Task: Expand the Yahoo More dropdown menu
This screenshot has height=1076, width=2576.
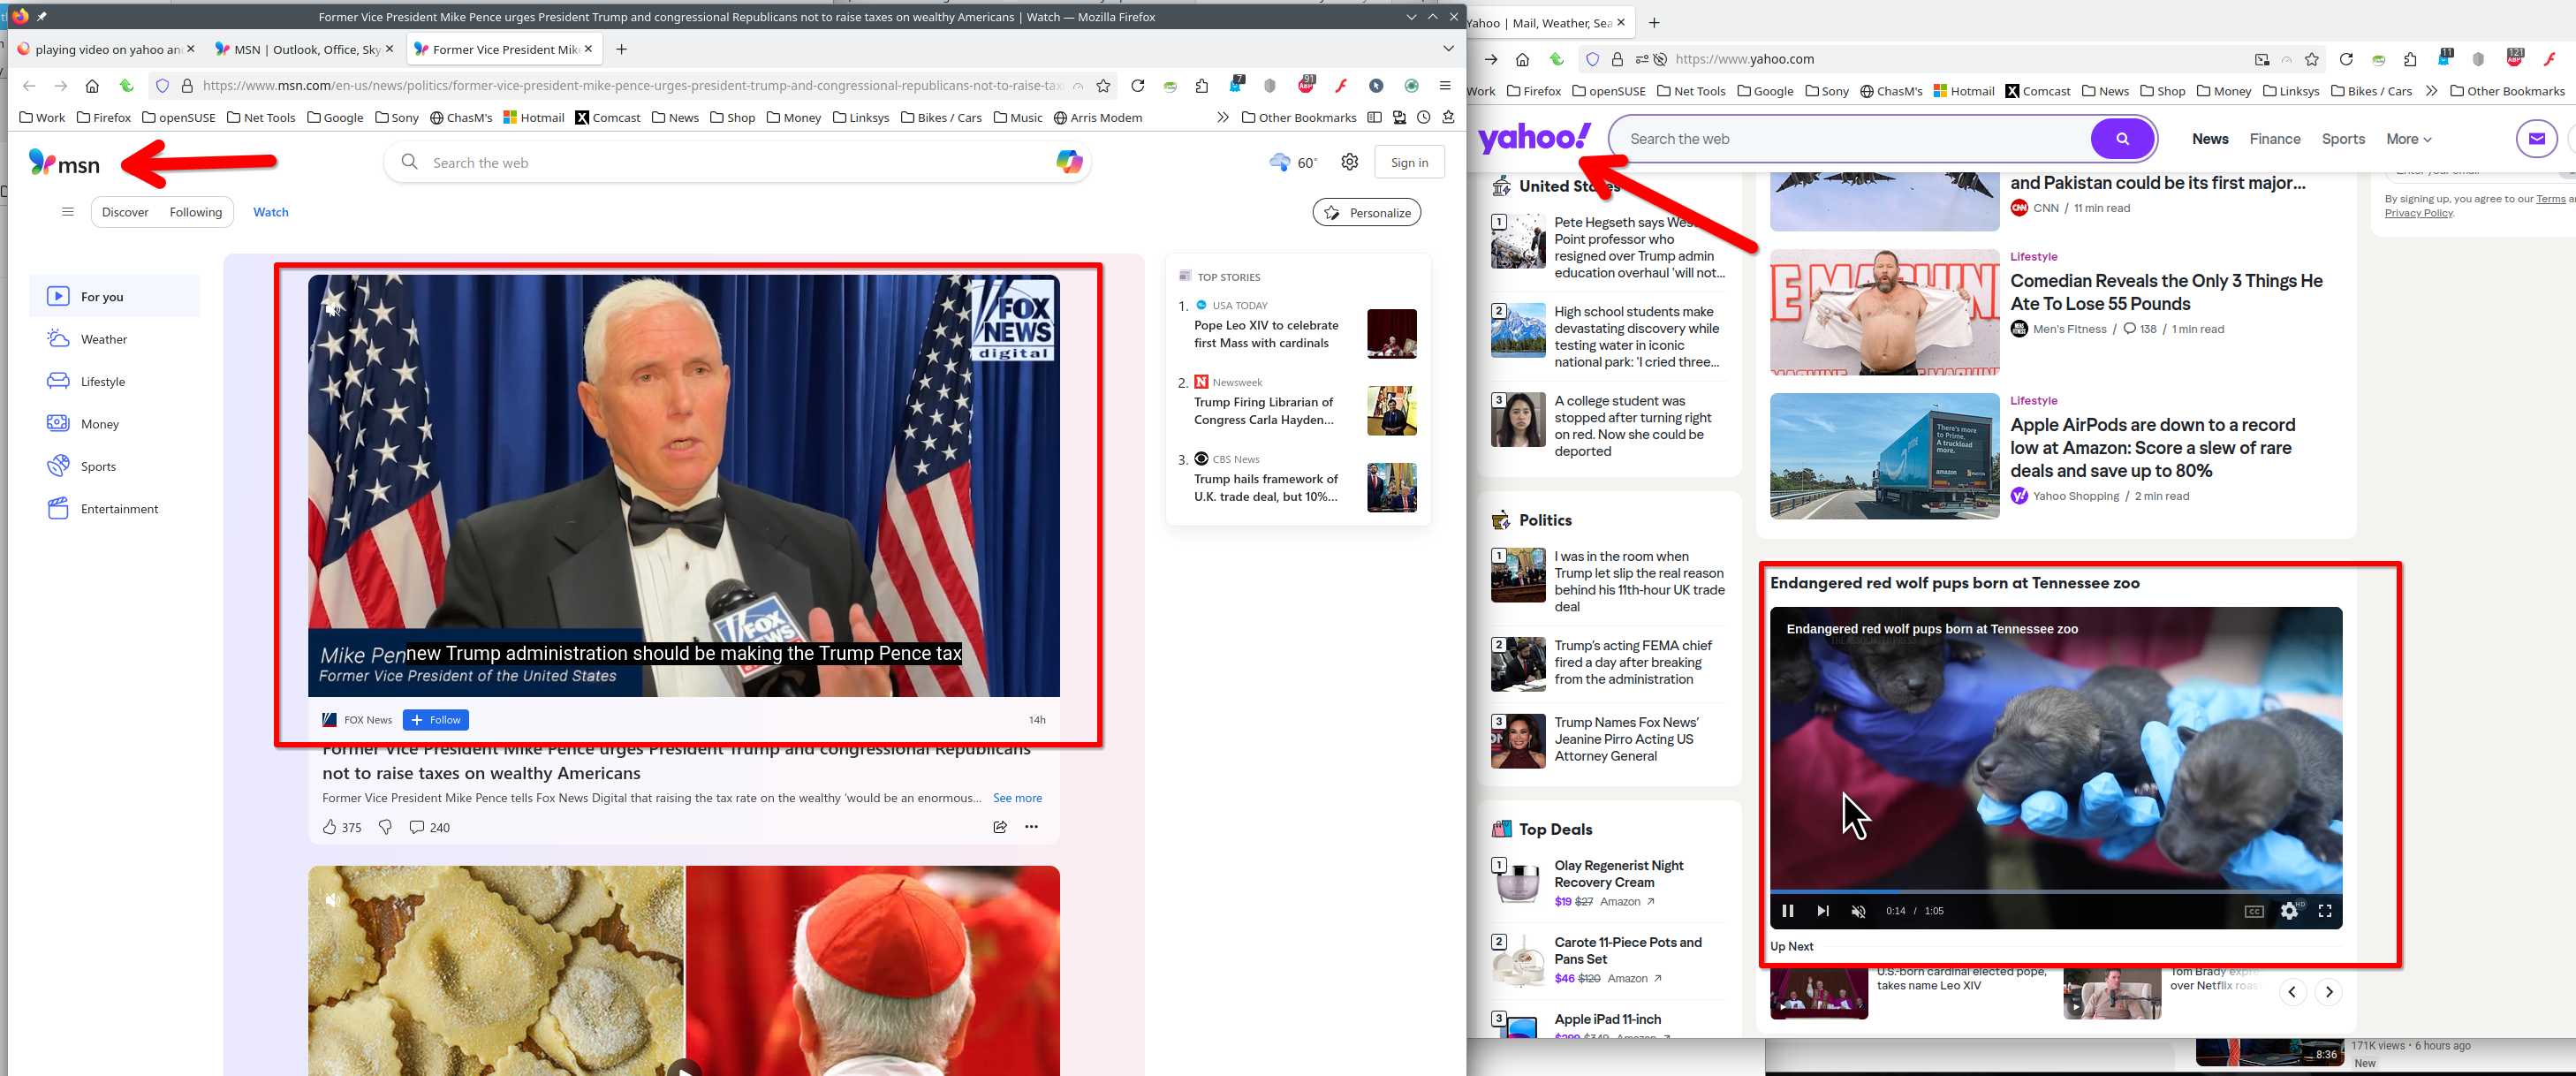Action: point(2408,139)
